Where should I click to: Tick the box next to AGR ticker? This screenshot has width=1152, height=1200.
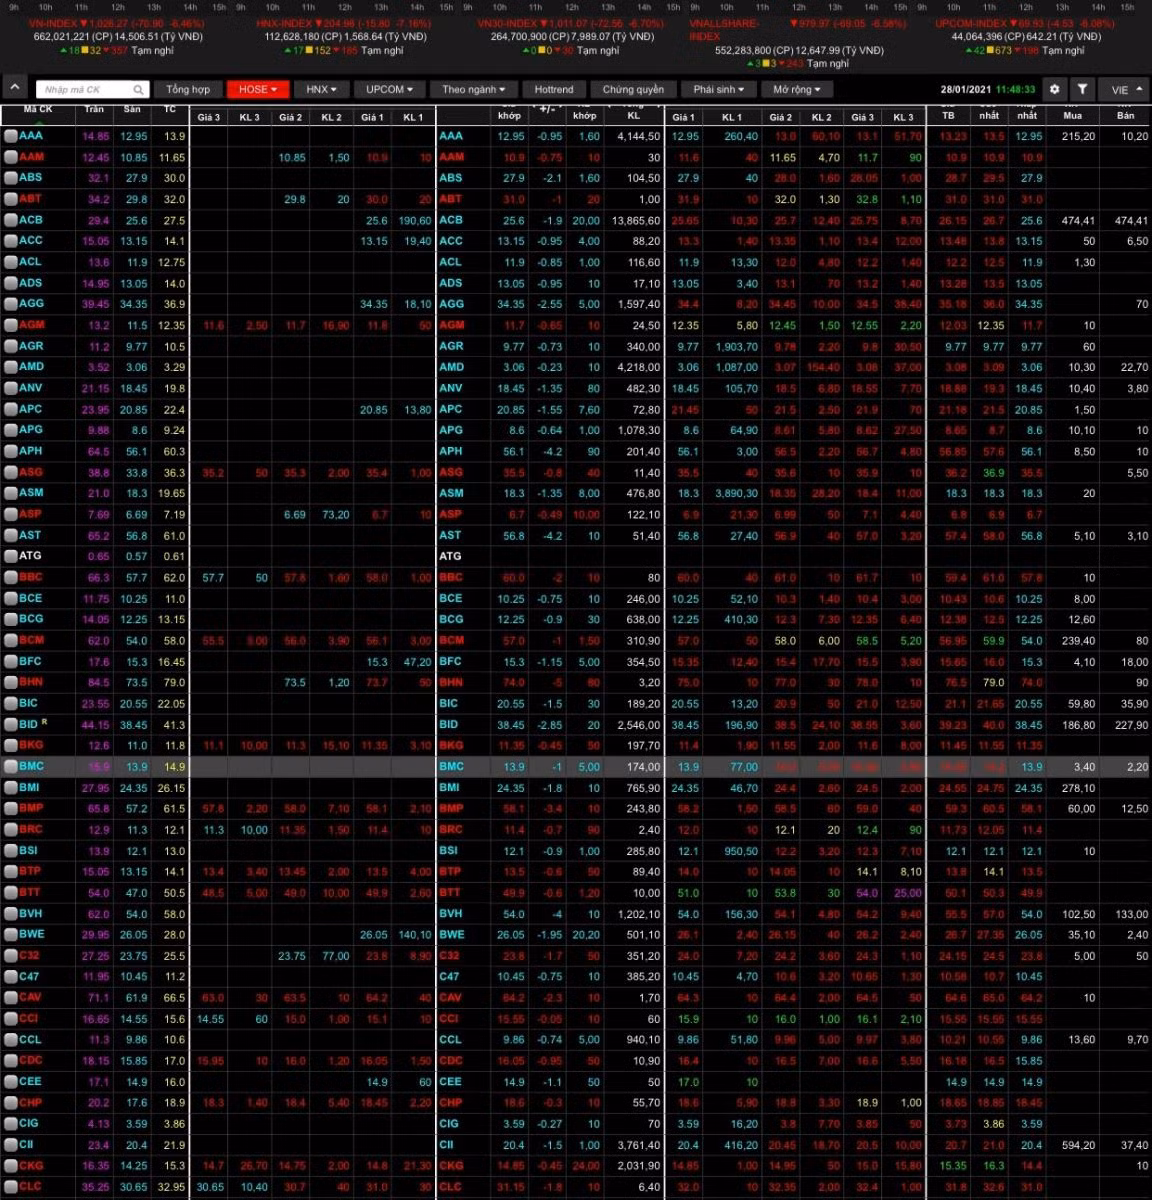10,346
